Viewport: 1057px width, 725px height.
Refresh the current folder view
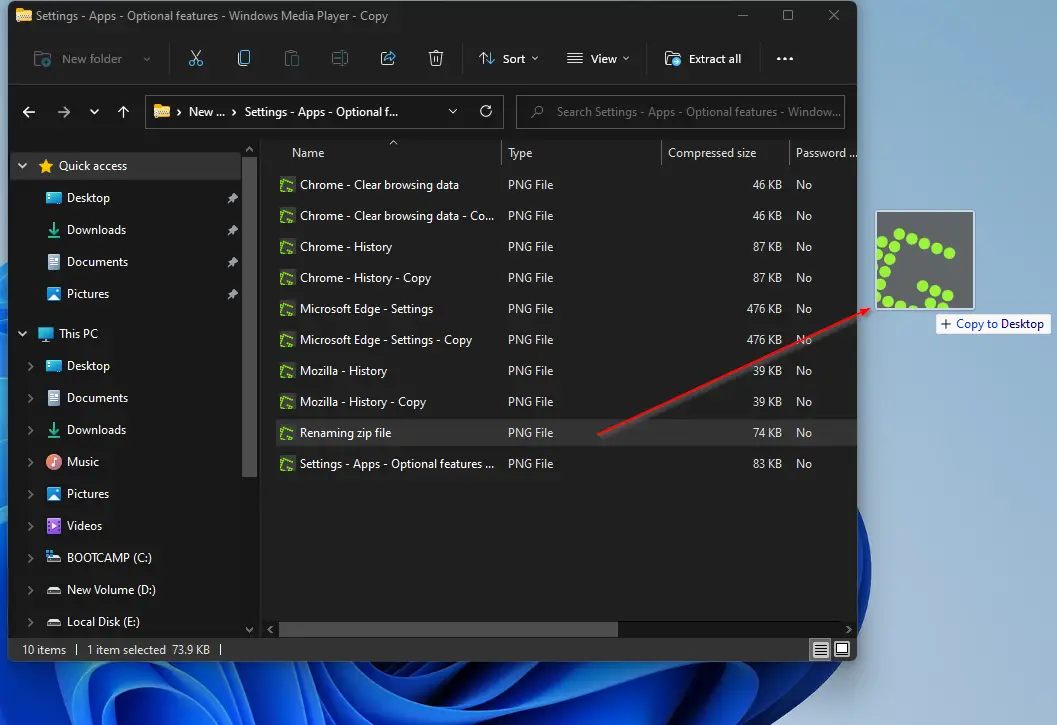(x=486, y=111)
